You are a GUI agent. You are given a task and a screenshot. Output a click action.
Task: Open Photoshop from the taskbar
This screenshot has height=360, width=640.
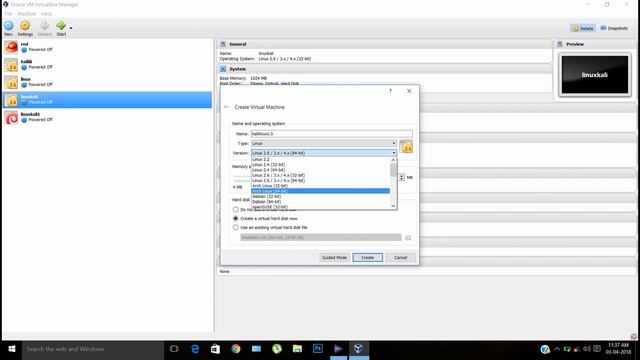(x=318, y=349)
